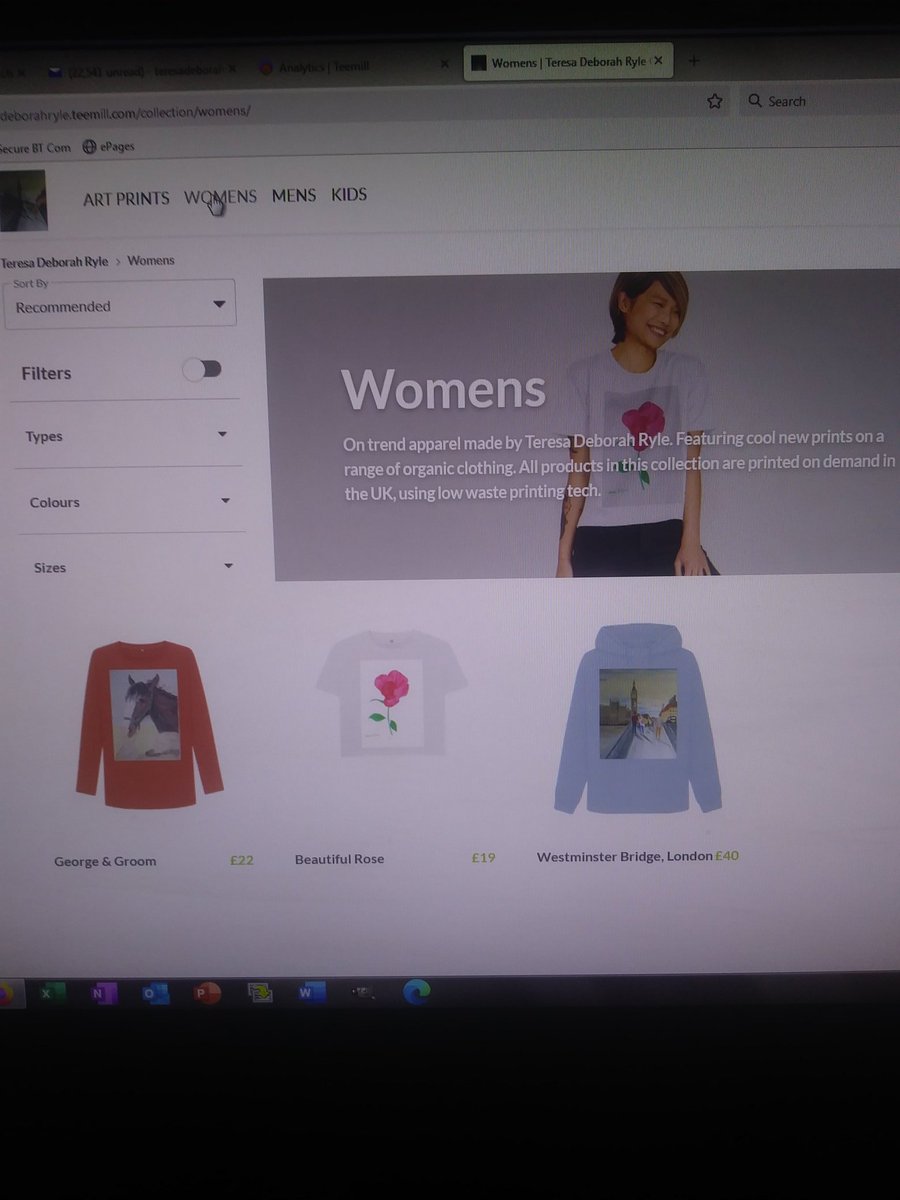Click the £22 price
The width and height of the screenshot is (900, 1200).
[x=242, y=860]
